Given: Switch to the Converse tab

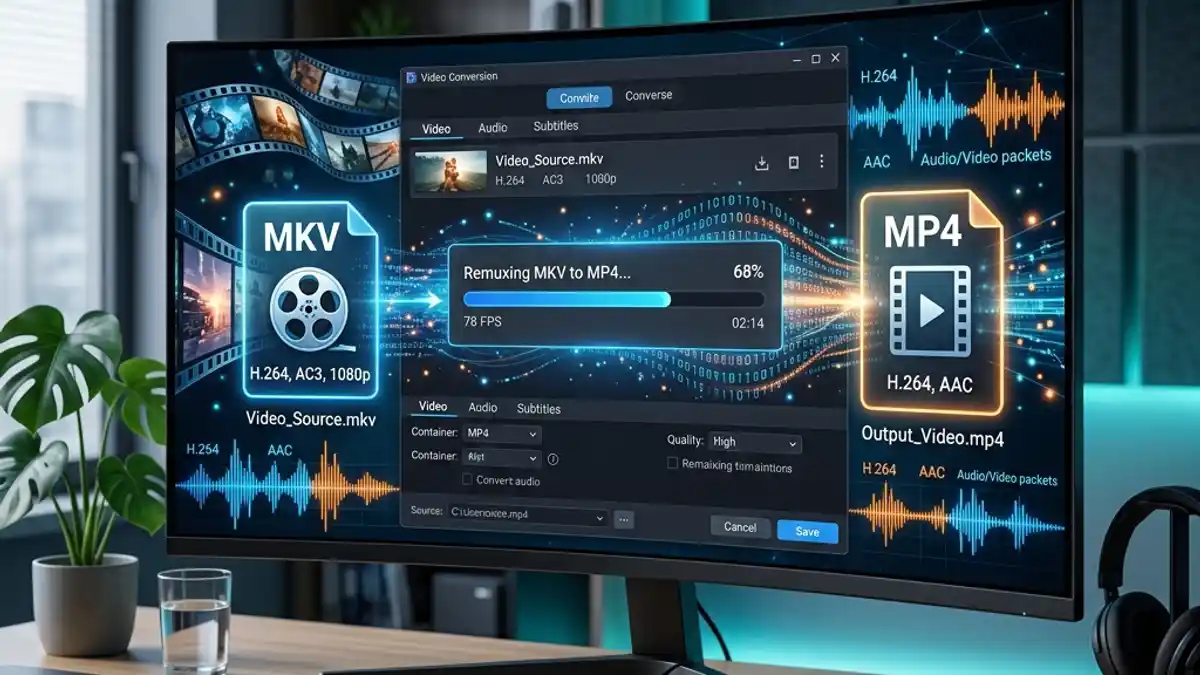Looking at the screenshot, I should tap(649, 96).
